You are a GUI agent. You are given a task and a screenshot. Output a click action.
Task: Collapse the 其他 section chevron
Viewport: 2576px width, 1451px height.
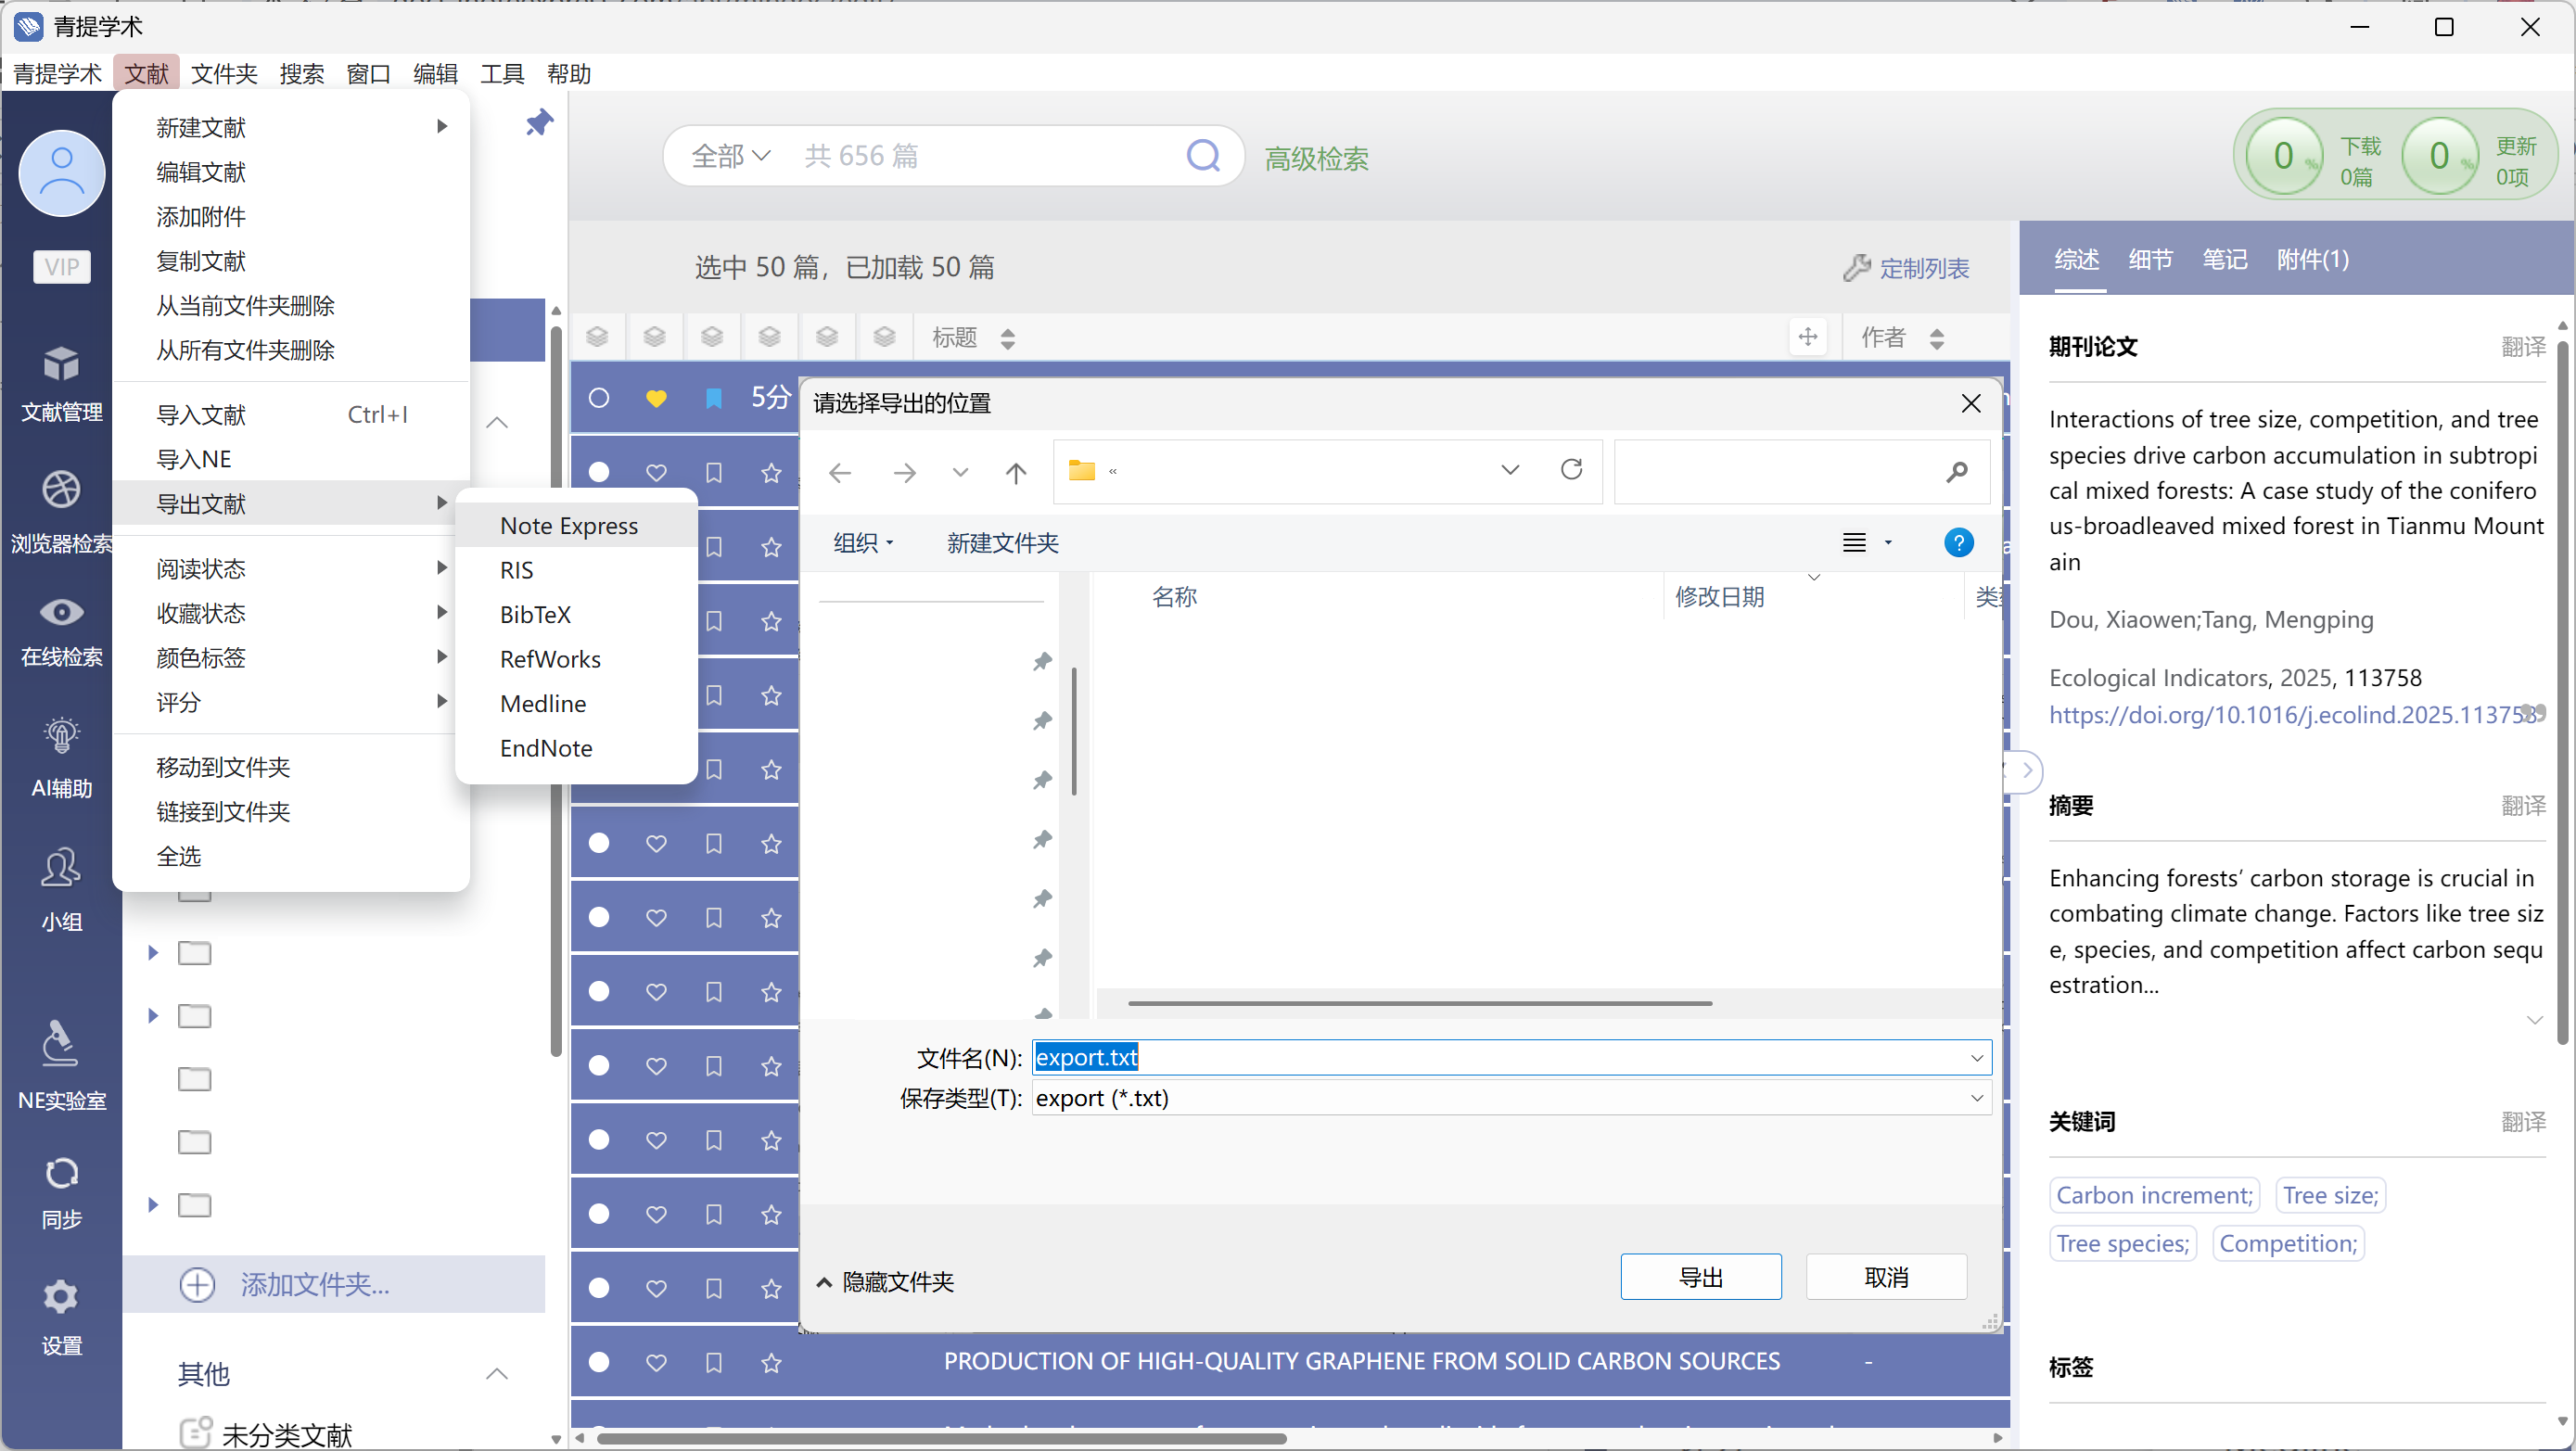497,1373
